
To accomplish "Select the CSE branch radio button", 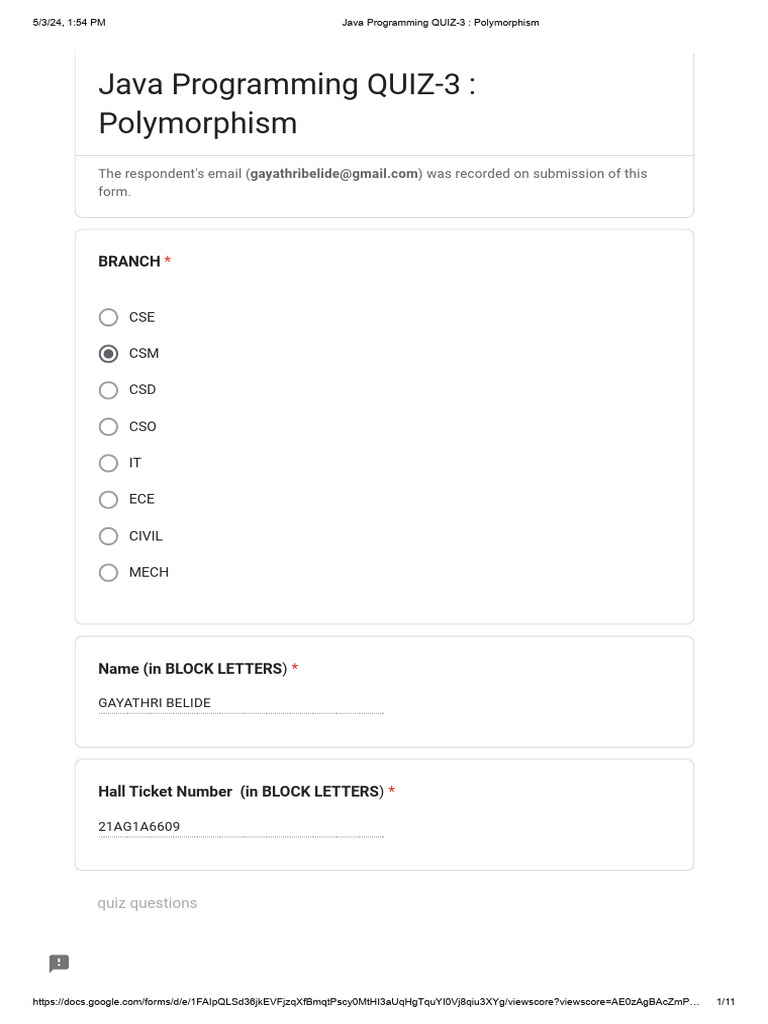I will [108, 317].
